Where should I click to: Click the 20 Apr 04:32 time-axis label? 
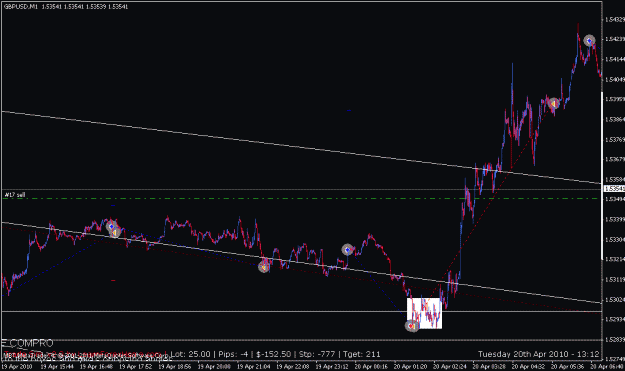click(528, 366)
